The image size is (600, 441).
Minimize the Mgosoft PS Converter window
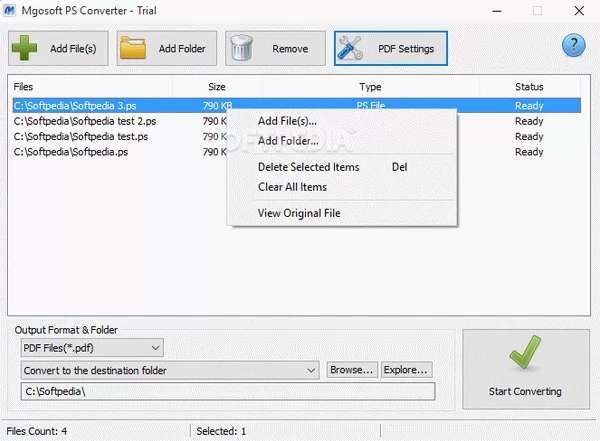click(497, 11)
